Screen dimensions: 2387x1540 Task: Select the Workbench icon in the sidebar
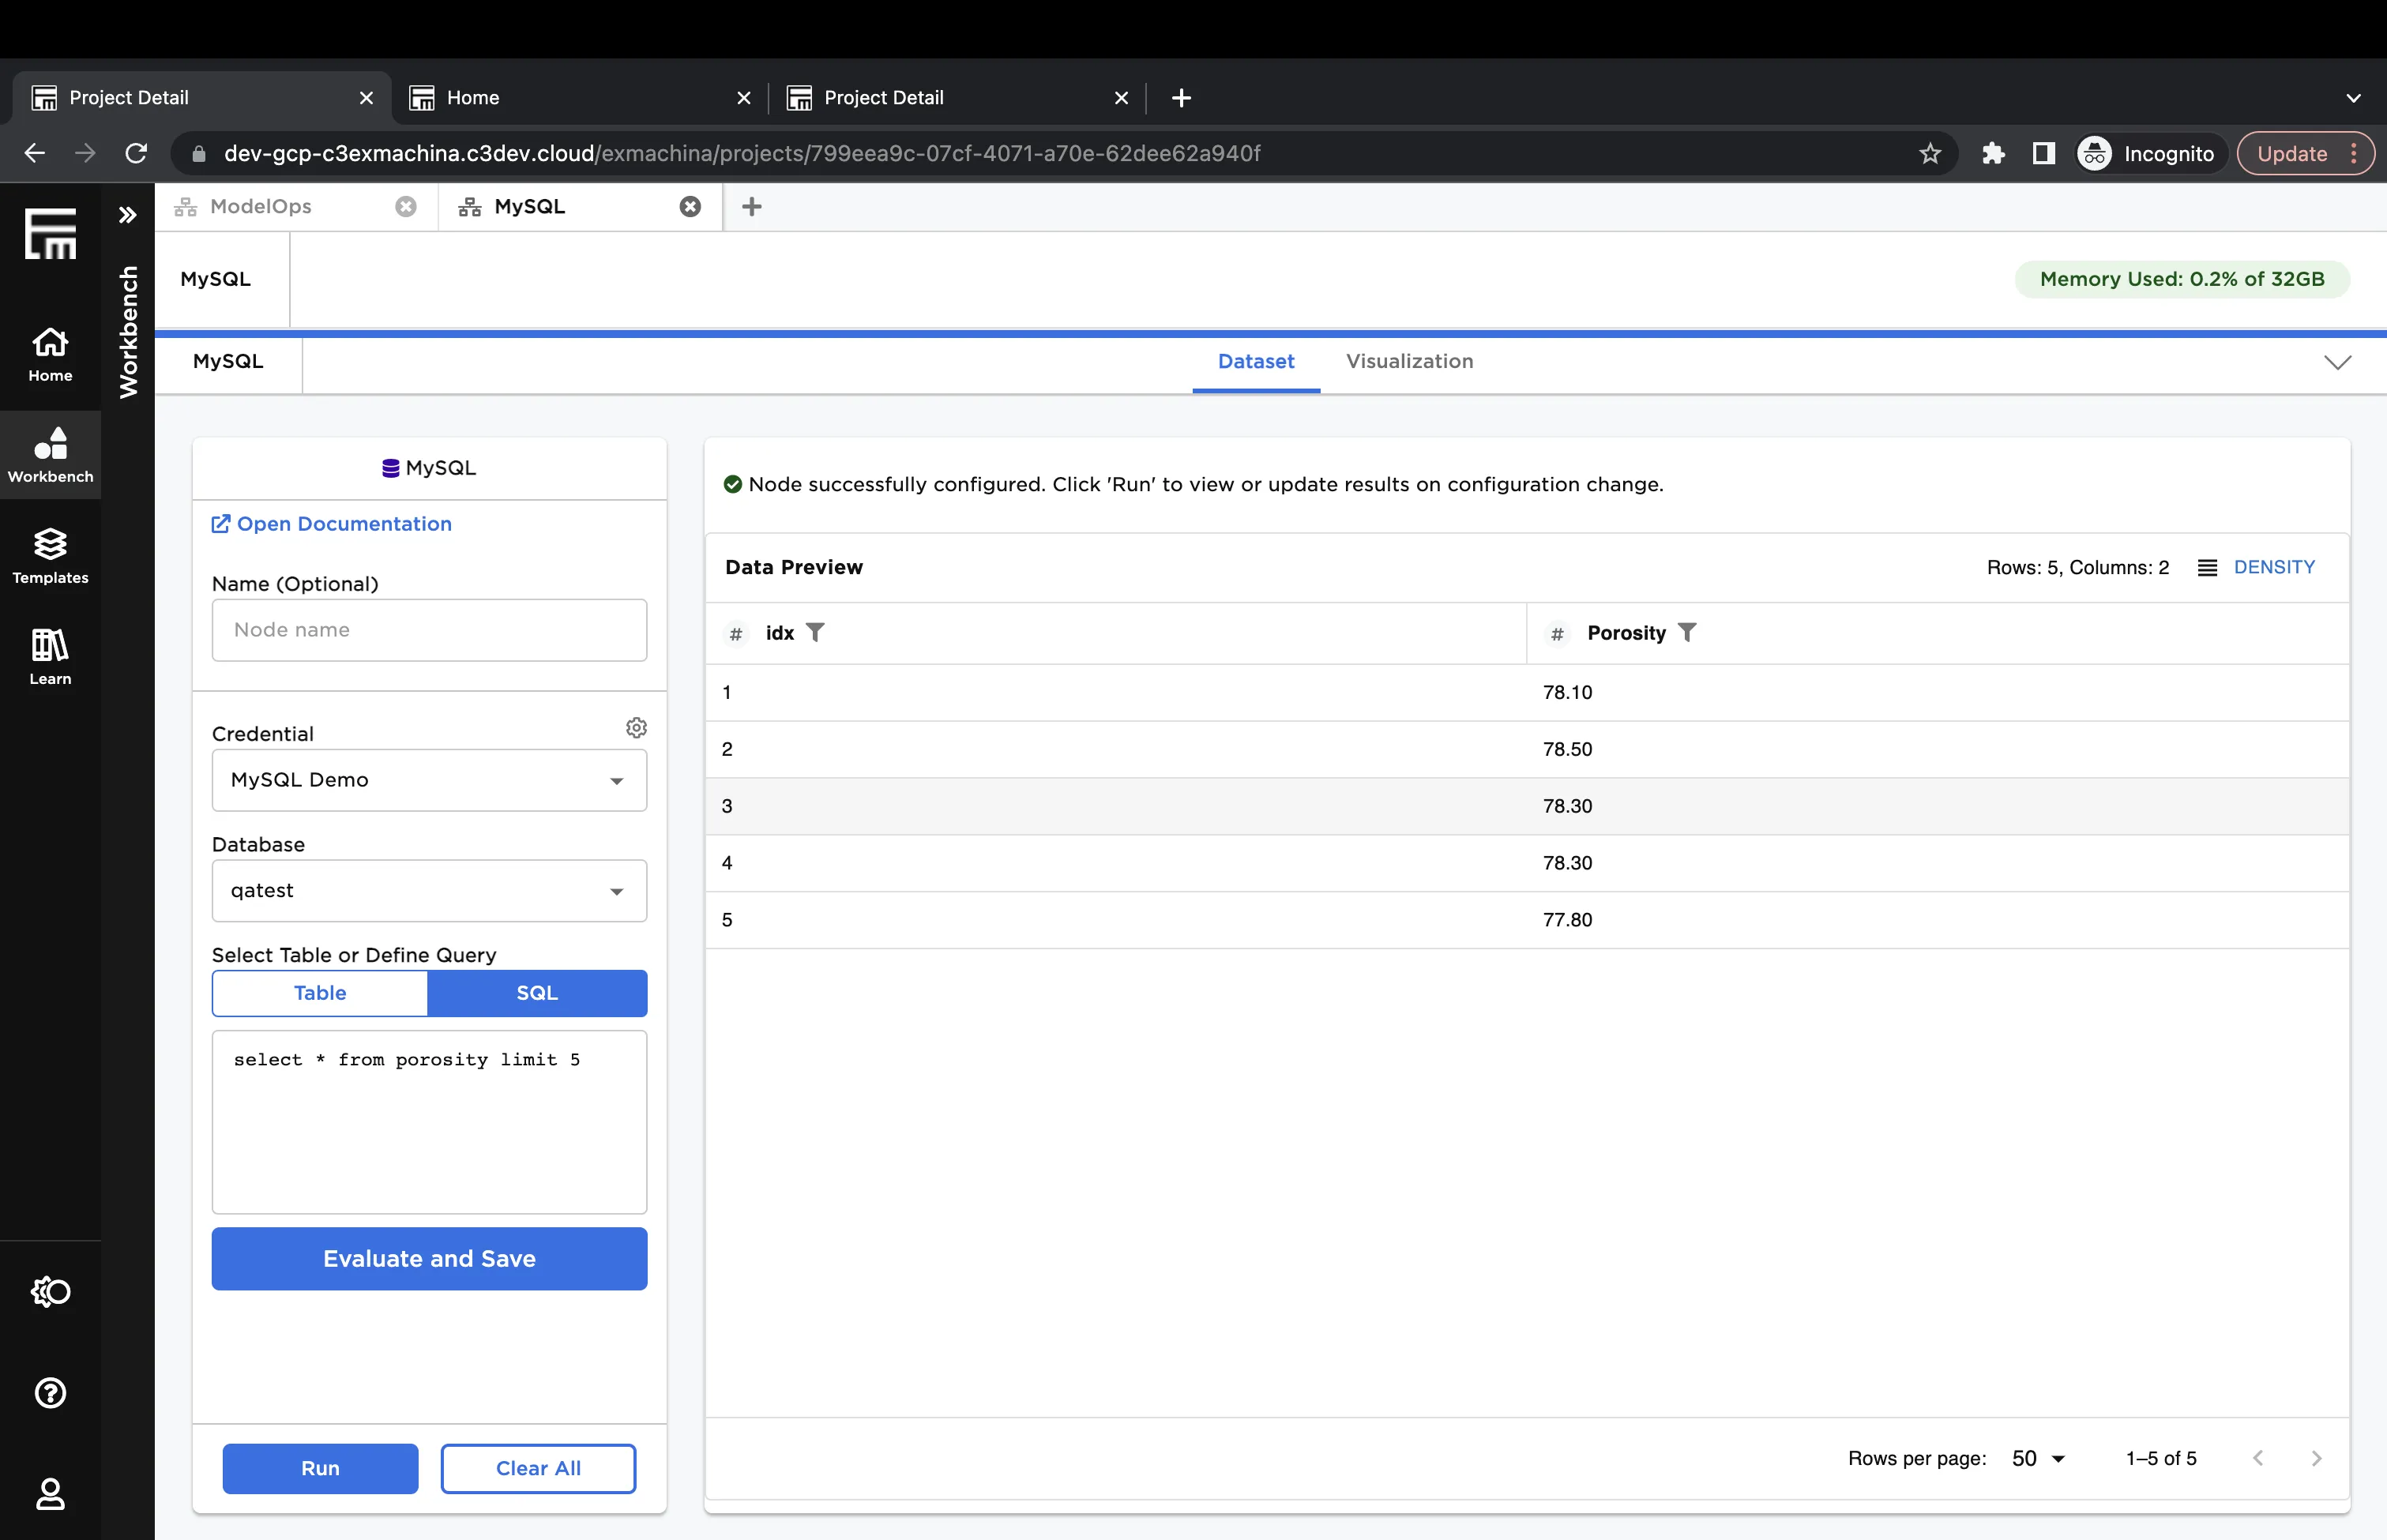click(x=50, y=453)
